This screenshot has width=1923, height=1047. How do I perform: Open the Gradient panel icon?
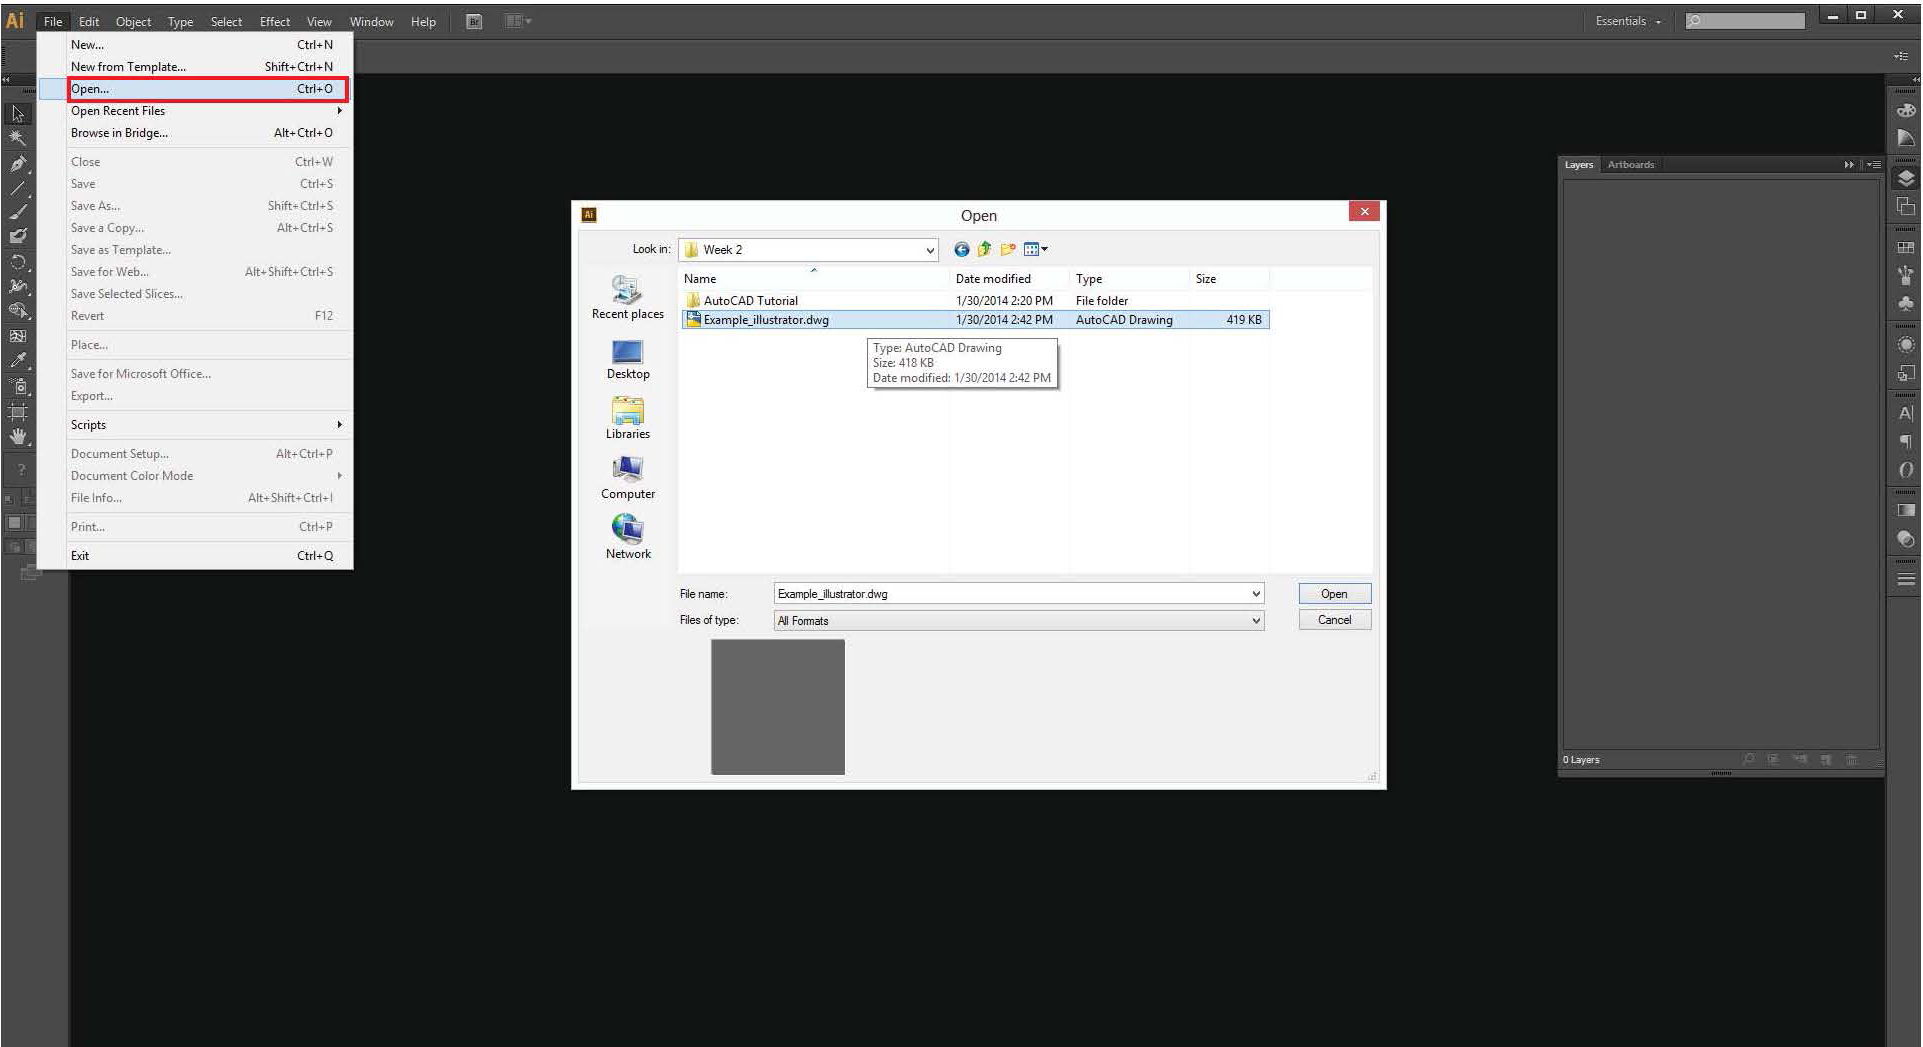1906,510
